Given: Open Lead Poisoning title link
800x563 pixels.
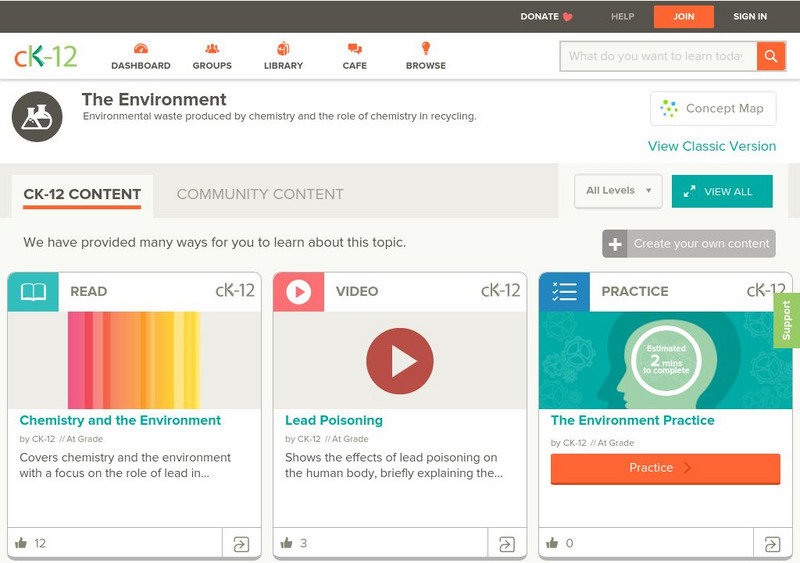Looking at the screenshot, I should [334, 421].
